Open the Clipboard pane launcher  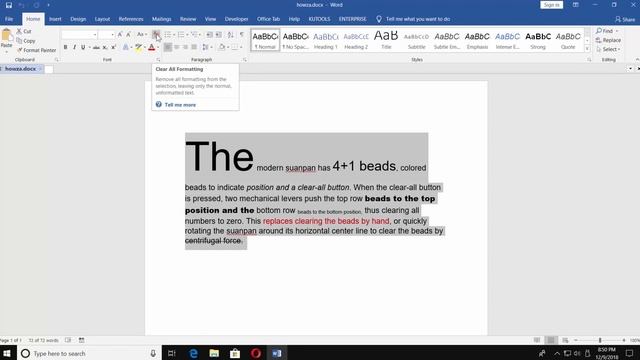coord(57,60)
